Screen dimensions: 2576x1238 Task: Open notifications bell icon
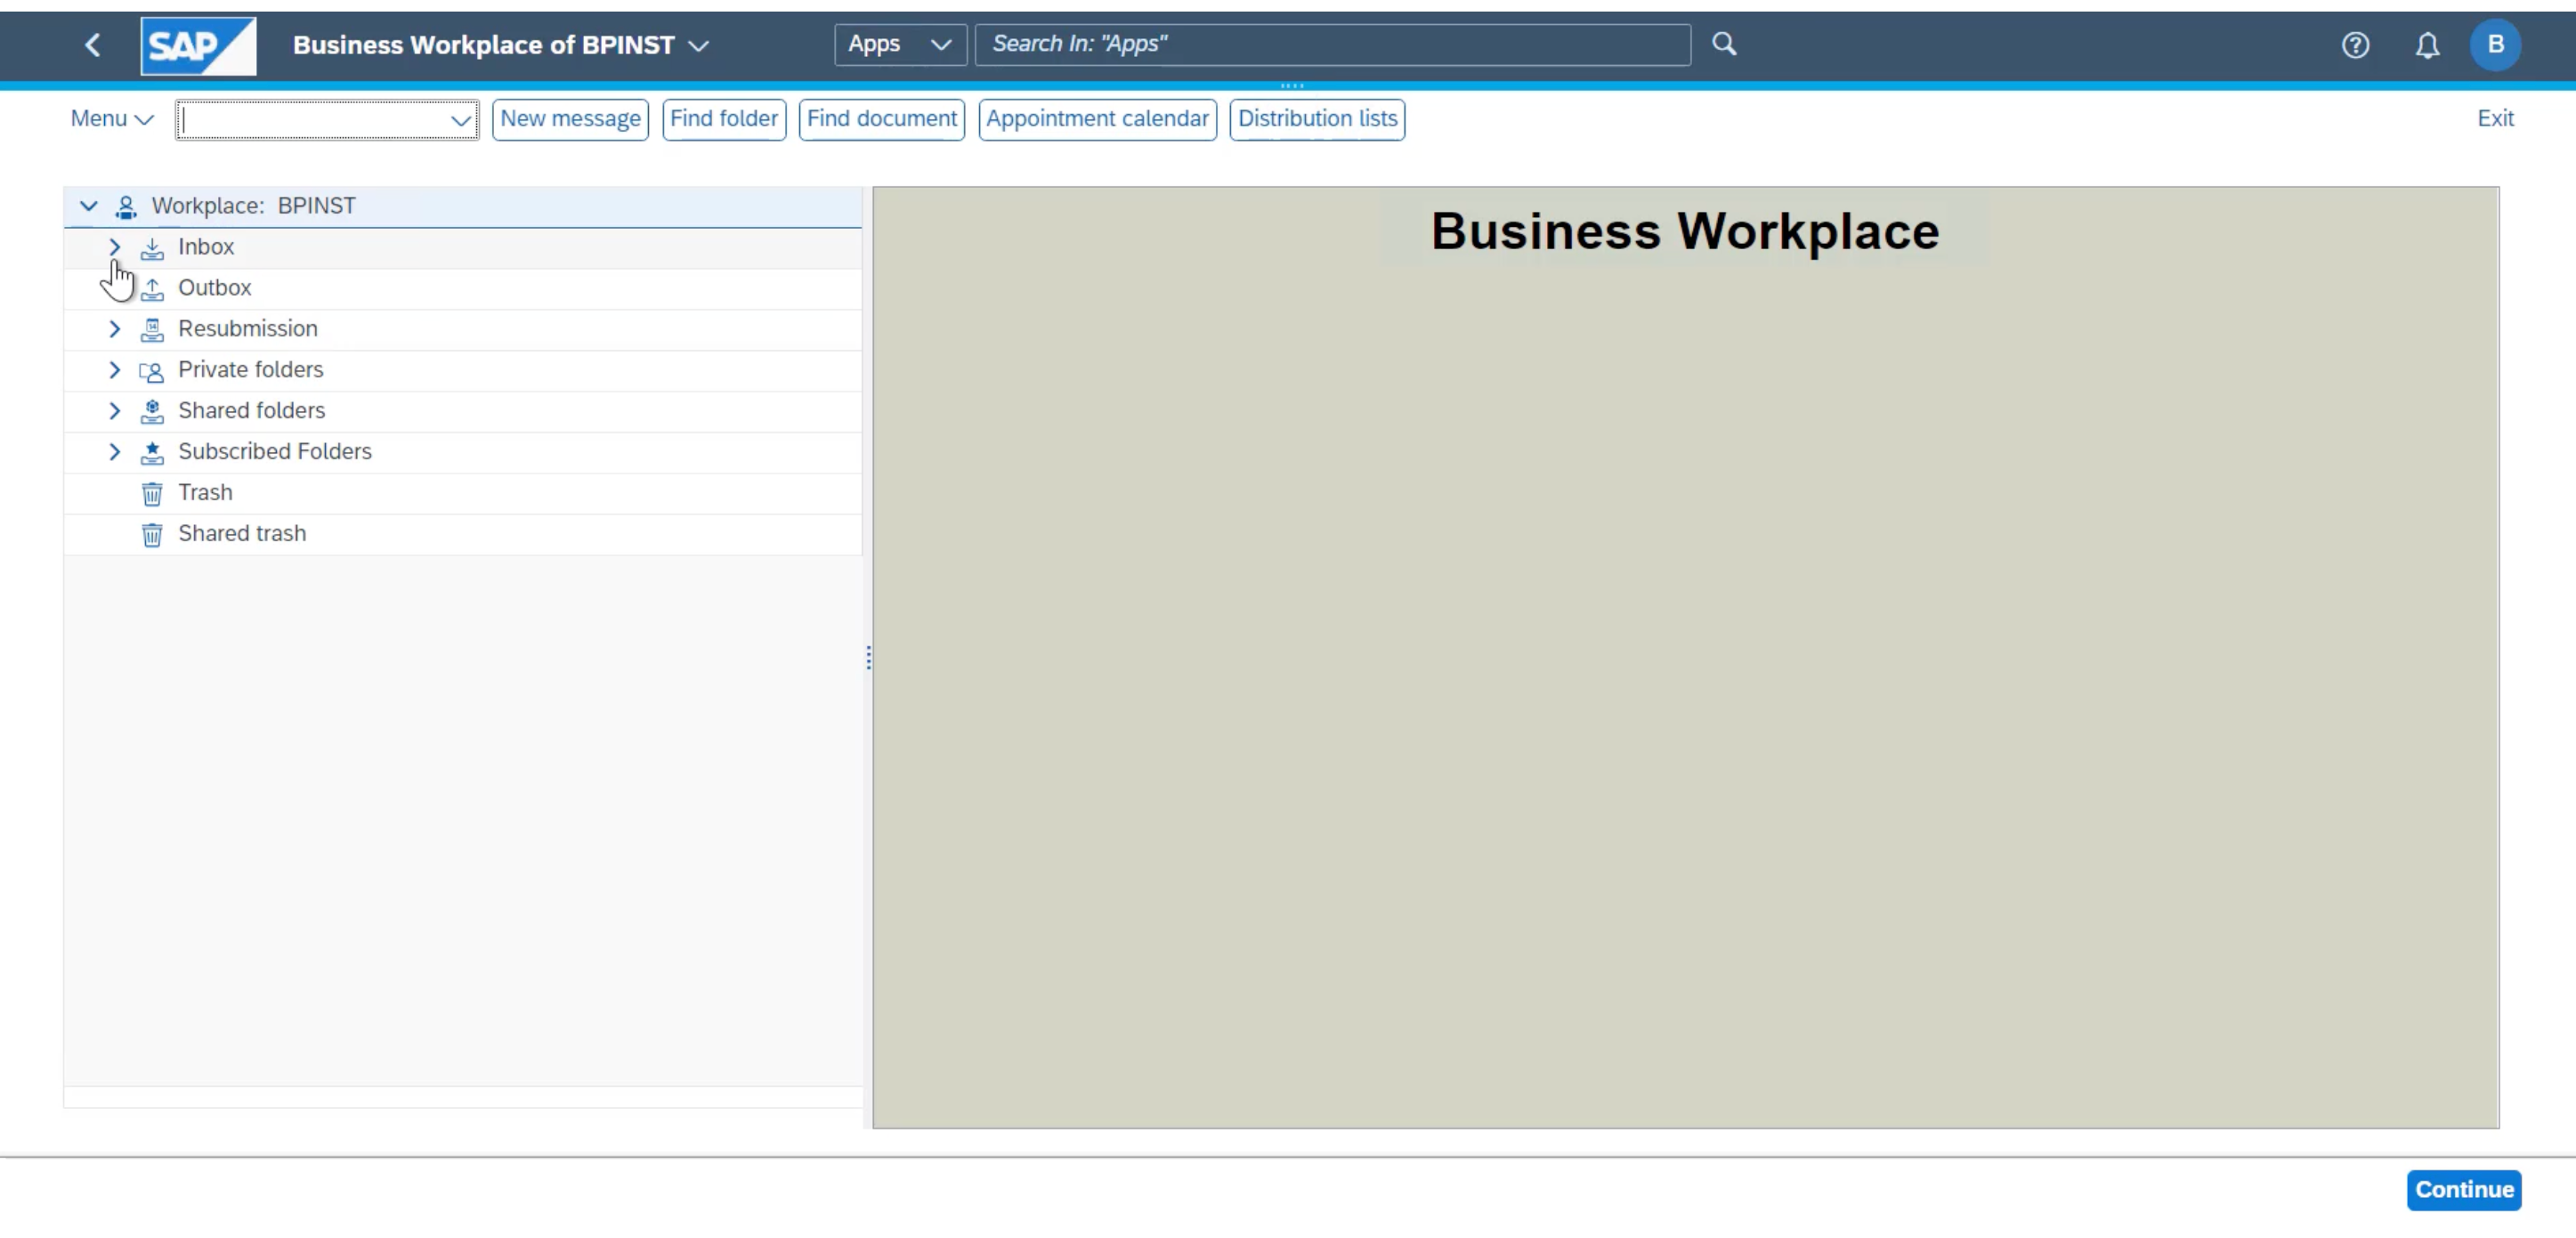pyautogui.click(x=2427, y=45)
